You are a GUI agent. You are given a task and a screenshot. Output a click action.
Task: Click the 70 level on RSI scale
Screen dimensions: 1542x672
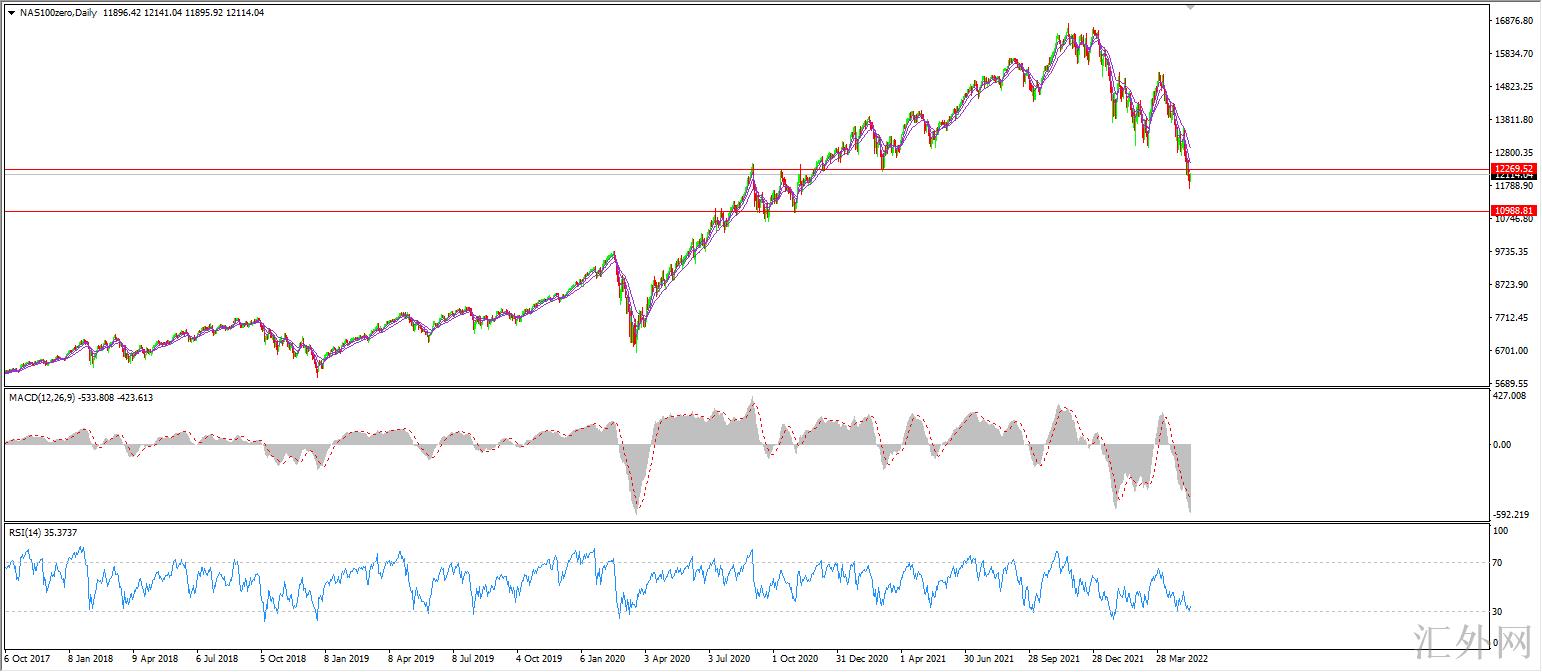pyautogui.click(x=1498, y=563)
